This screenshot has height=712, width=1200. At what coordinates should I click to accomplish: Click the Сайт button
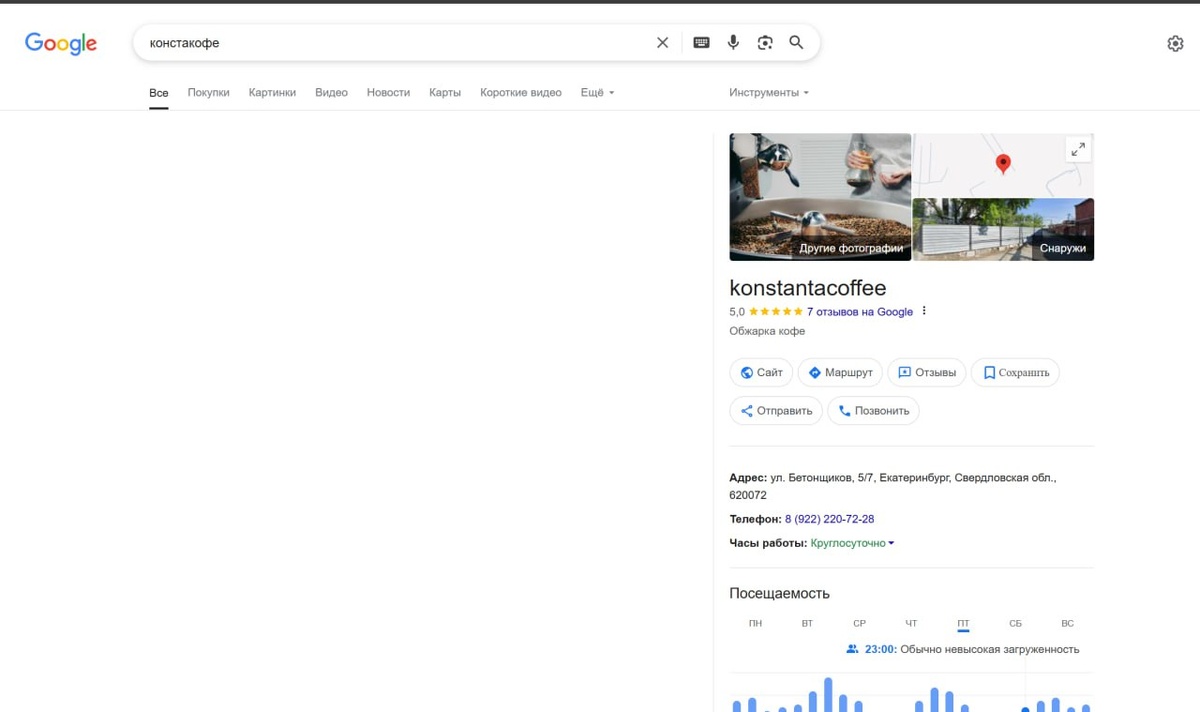761,372
